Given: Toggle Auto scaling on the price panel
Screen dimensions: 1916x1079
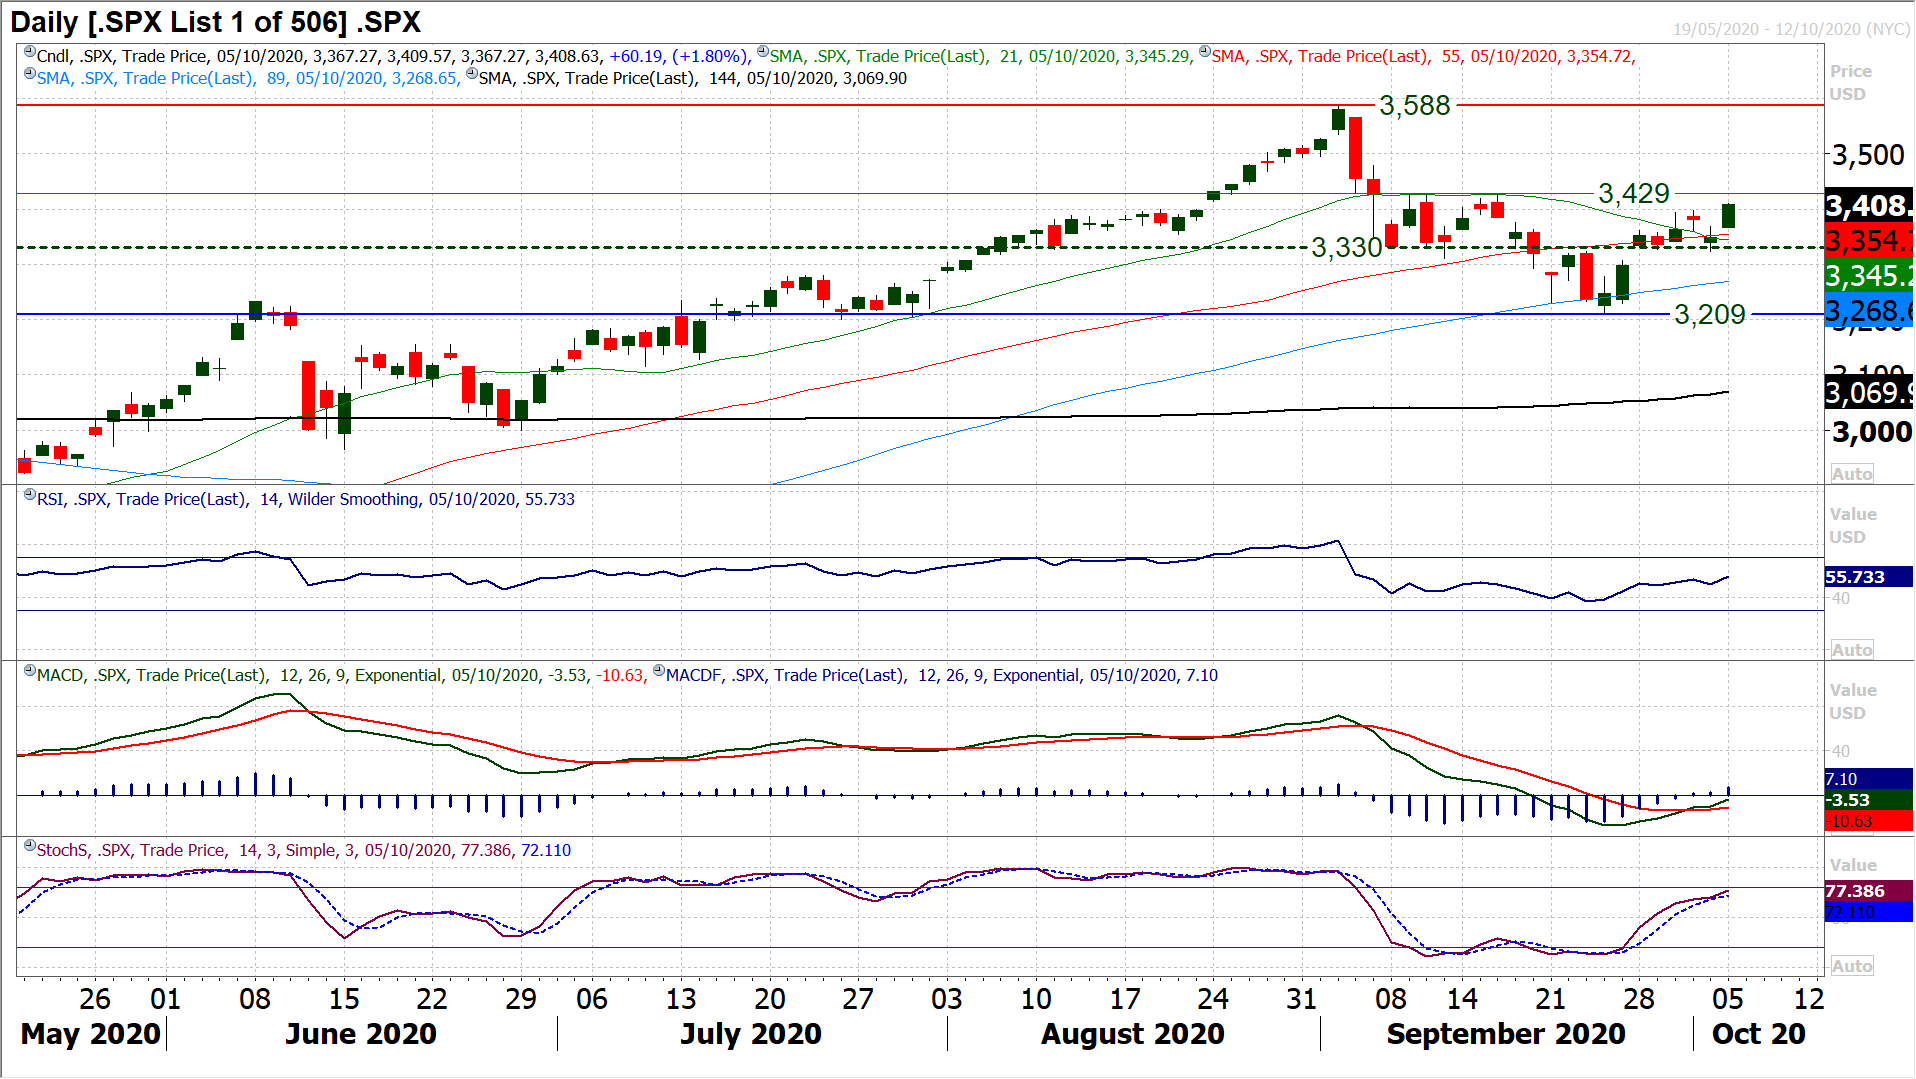Looking at the screenshot, I should 1852,474.
